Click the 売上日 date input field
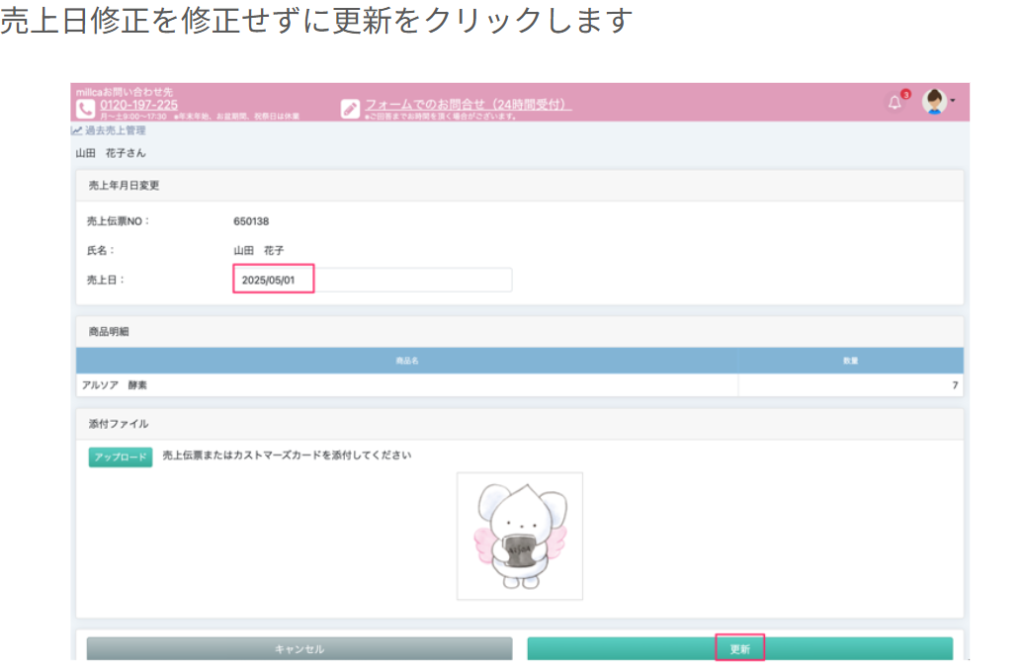Viewport: 1024px width, 669px height. (372, 280)
